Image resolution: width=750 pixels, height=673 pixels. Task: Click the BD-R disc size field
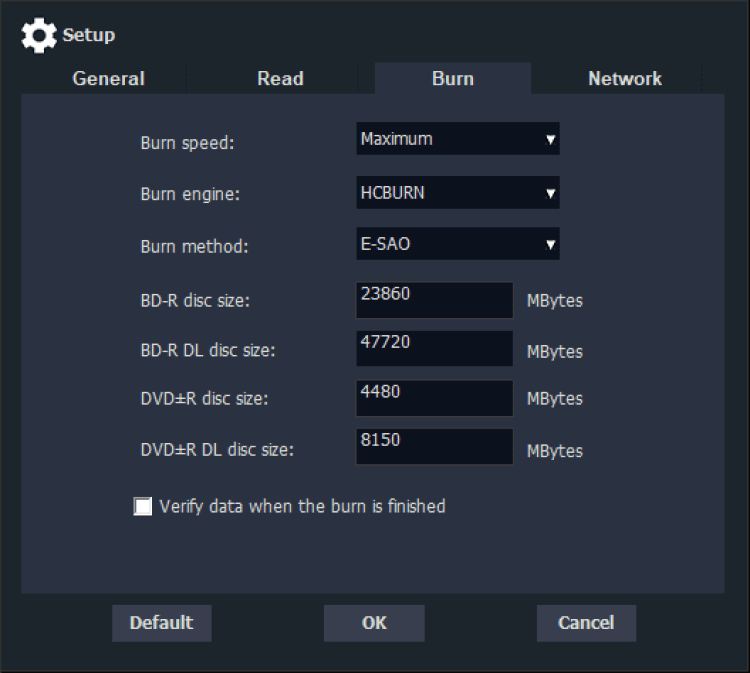click(x=434, y=300)
